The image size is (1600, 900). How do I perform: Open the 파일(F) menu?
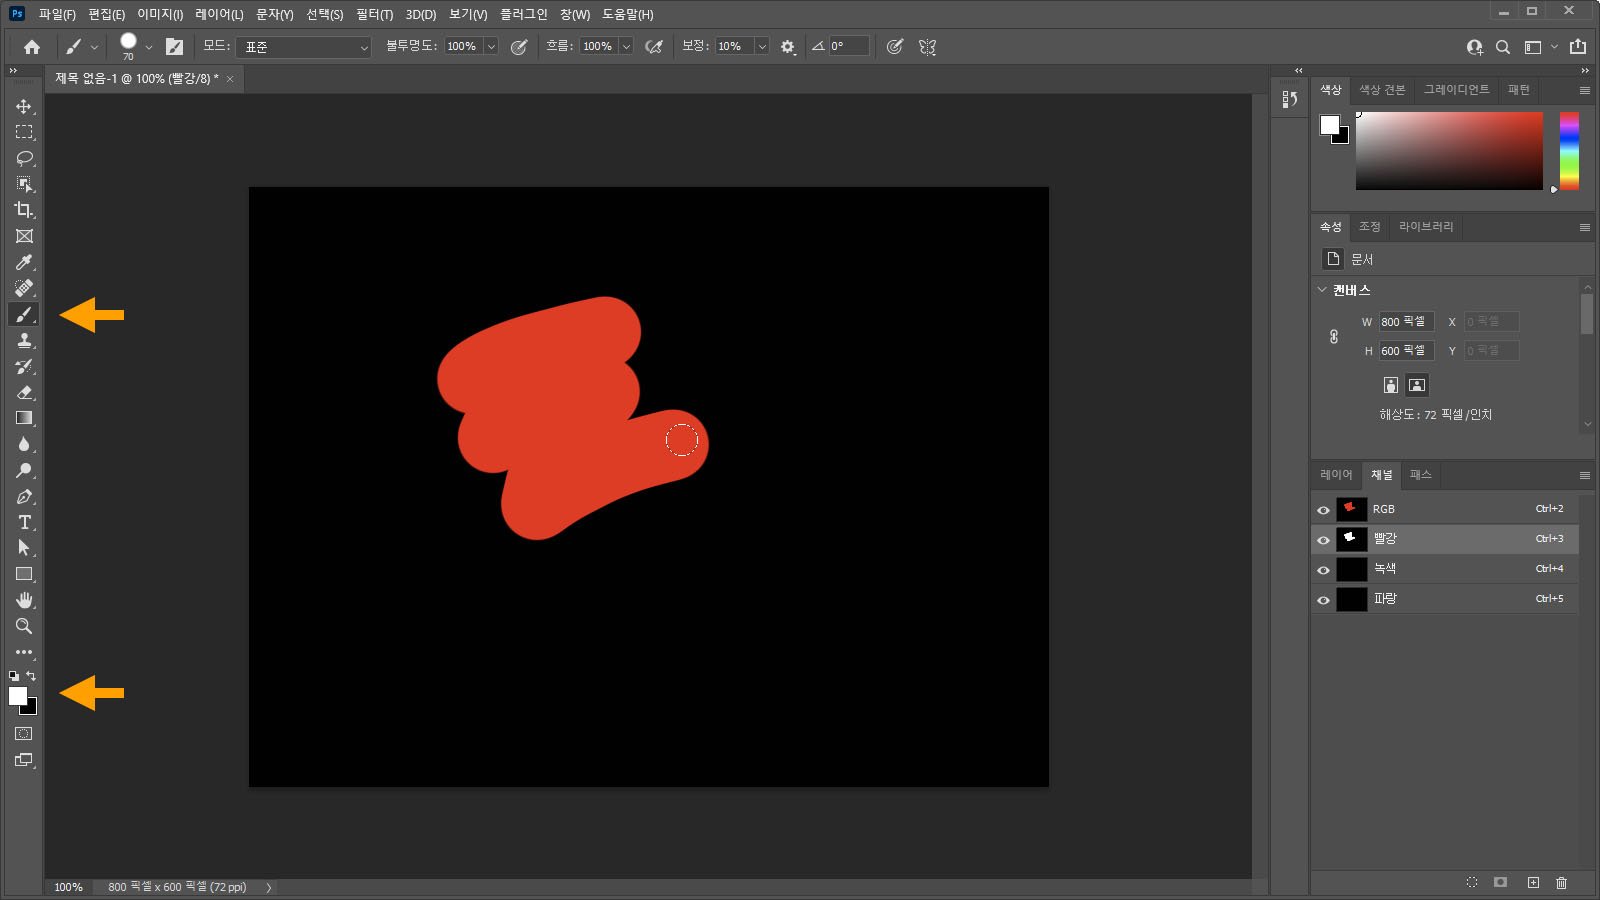pos(57,14)
